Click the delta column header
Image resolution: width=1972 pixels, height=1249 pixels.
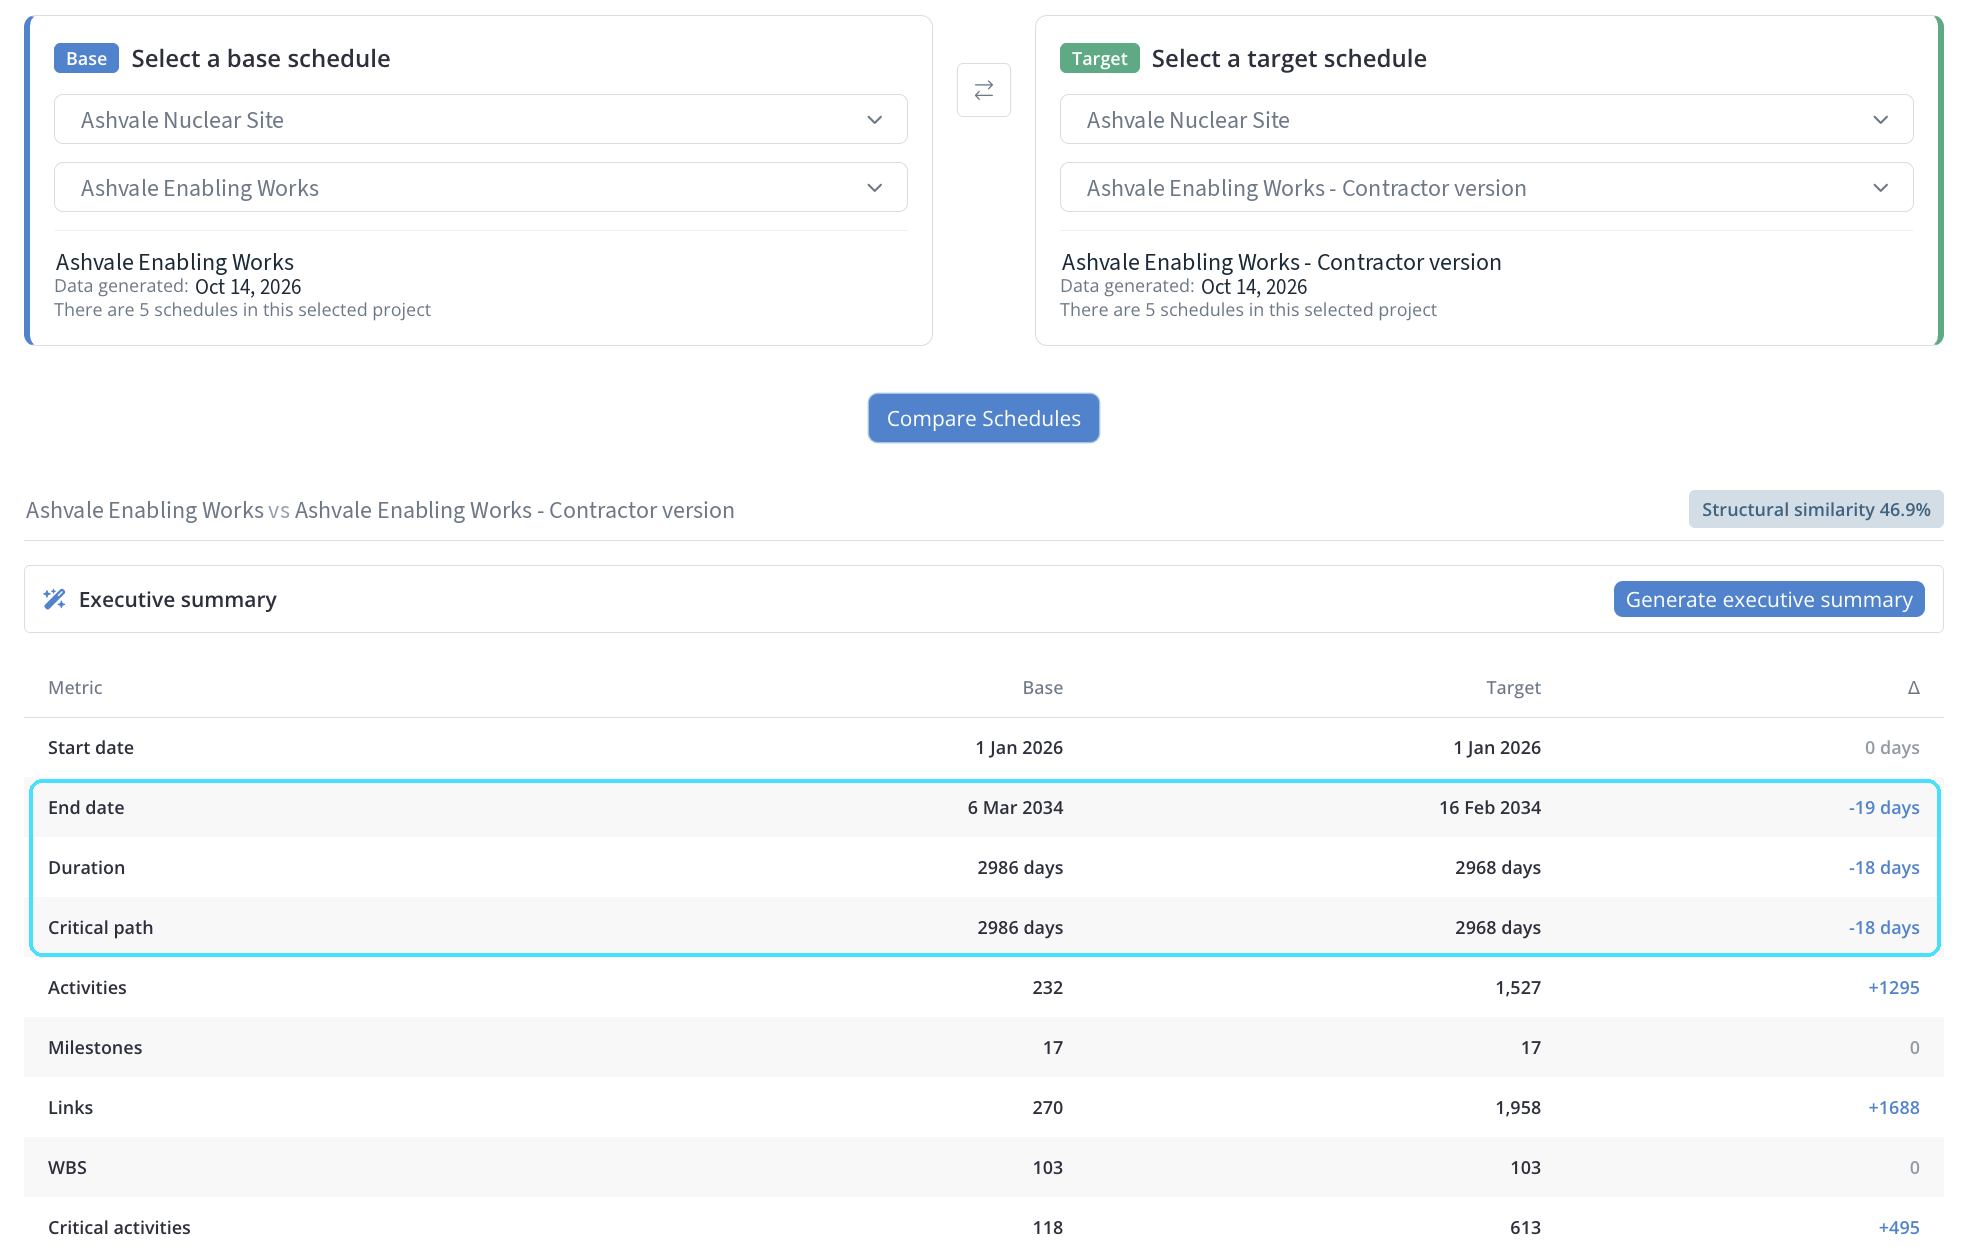coord(1913,687)
